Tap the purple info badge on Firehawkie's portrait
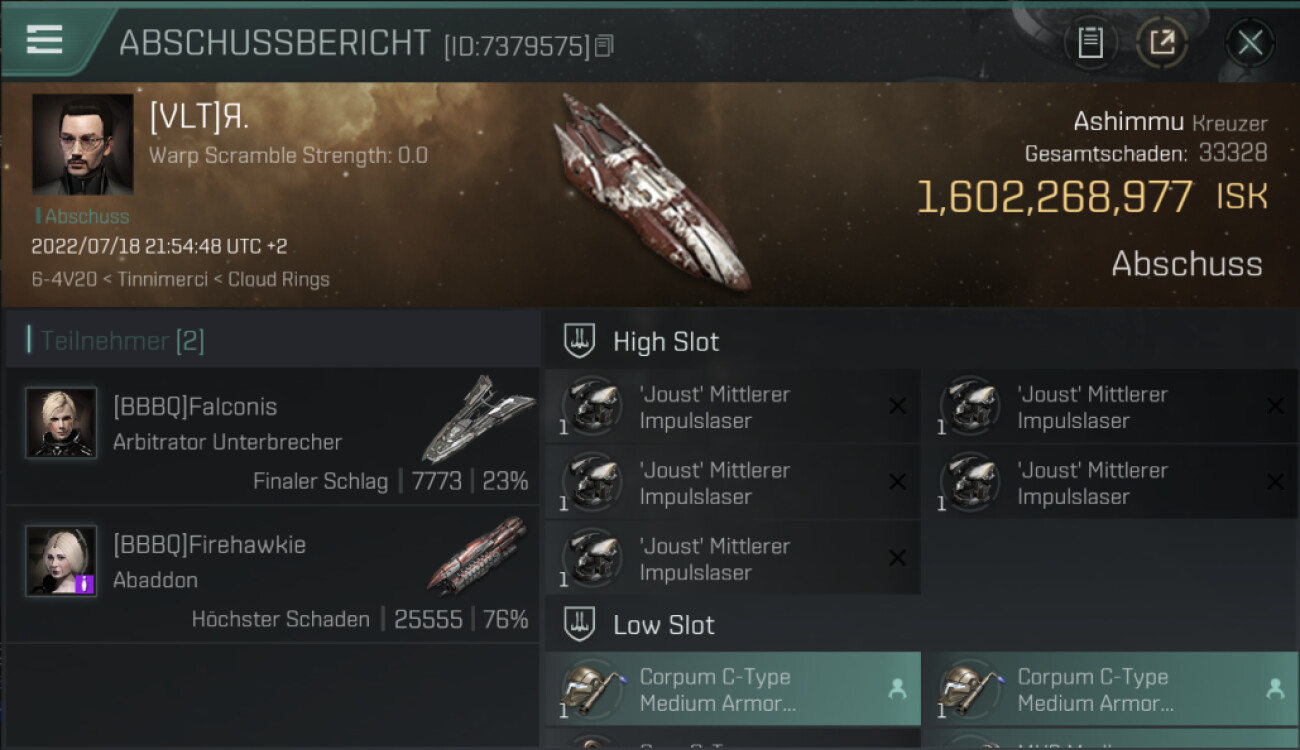Screen dimensions: 1300x750 [x=85, y=583]
